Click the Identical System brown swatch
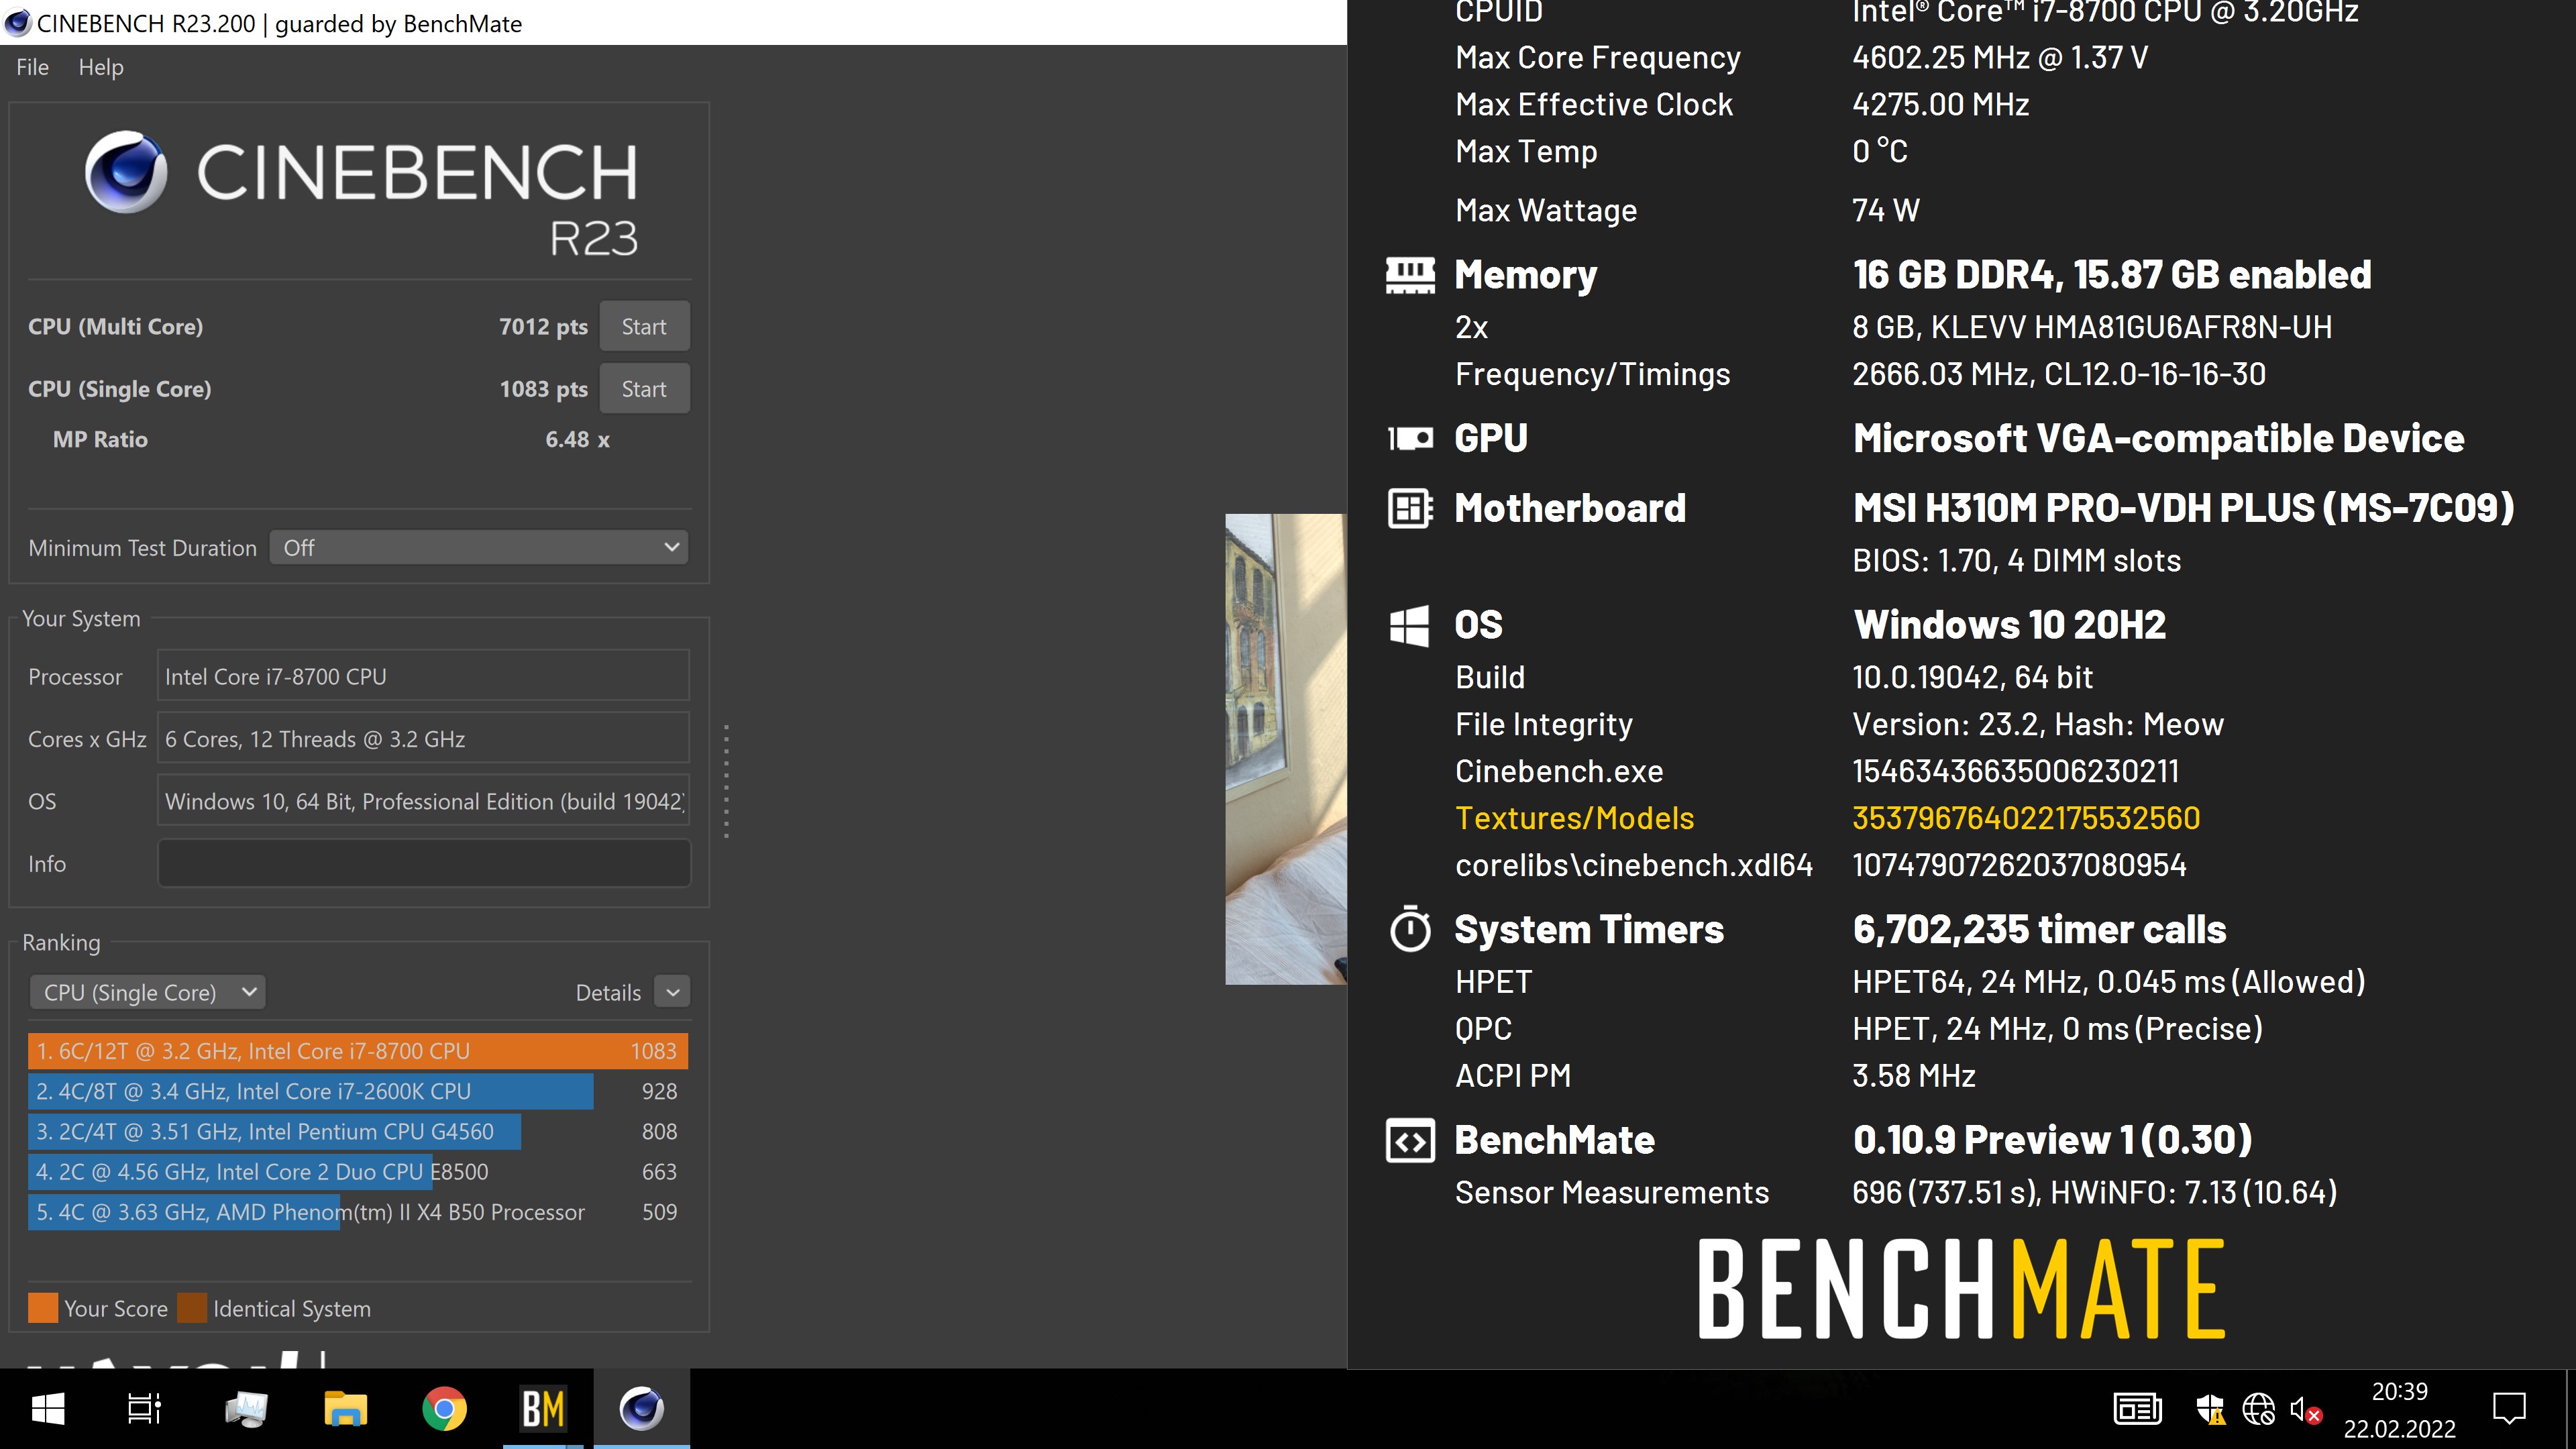 [192, 1308]
